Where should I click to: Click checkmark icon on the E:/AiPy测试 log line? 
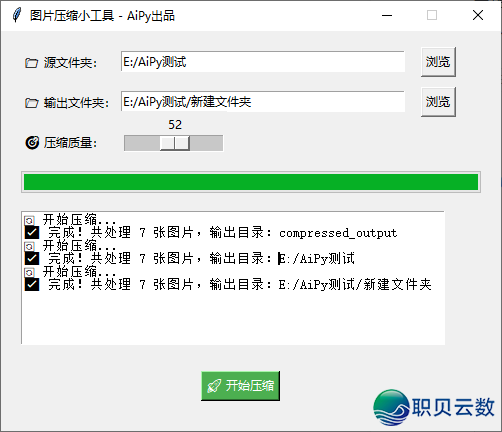[x=32, y=258]
